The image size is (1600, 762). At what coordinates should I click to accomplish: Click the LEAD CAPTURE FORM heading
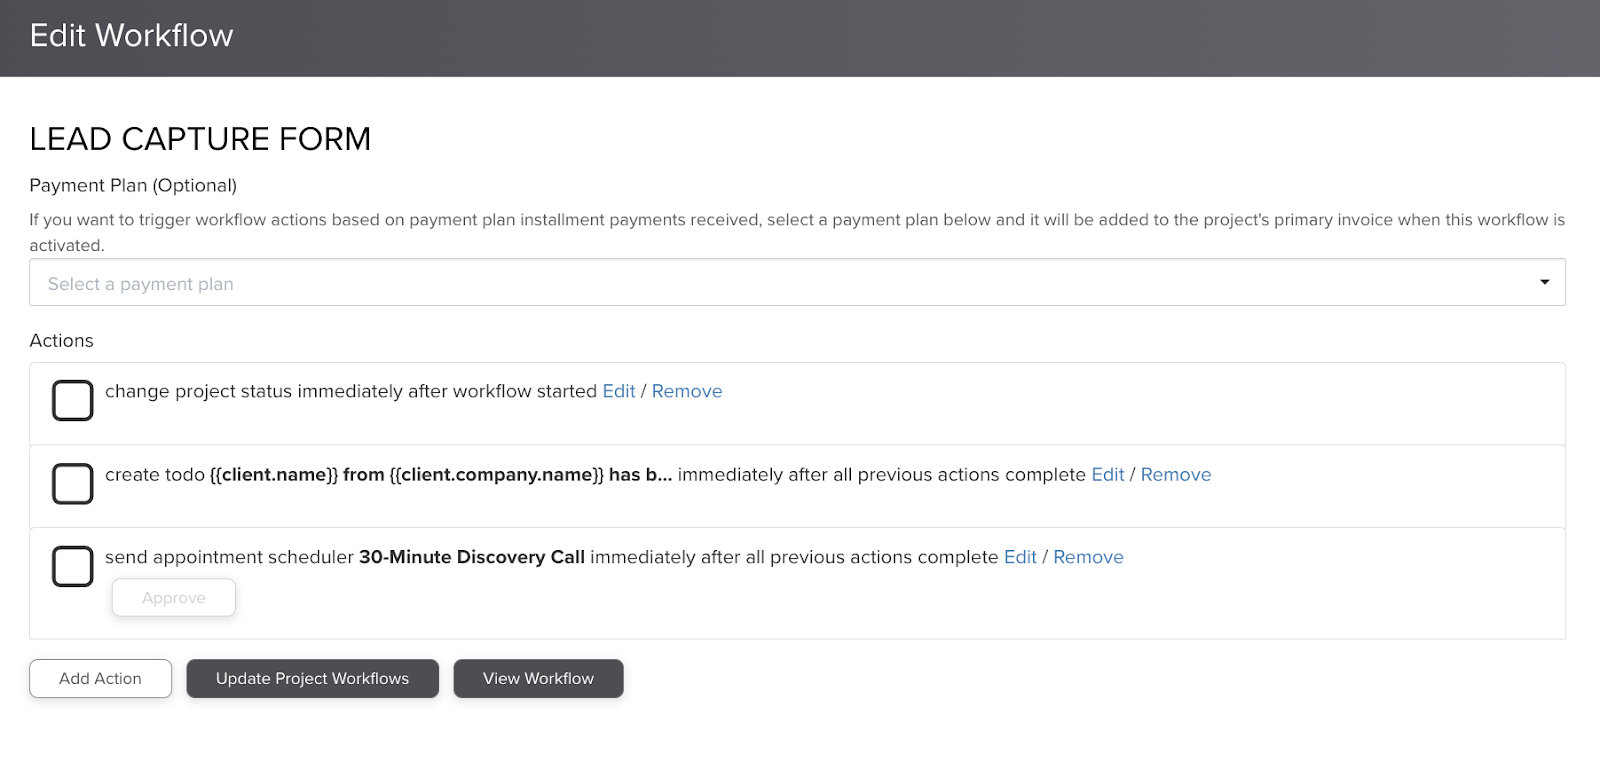[x=200, y=139]
